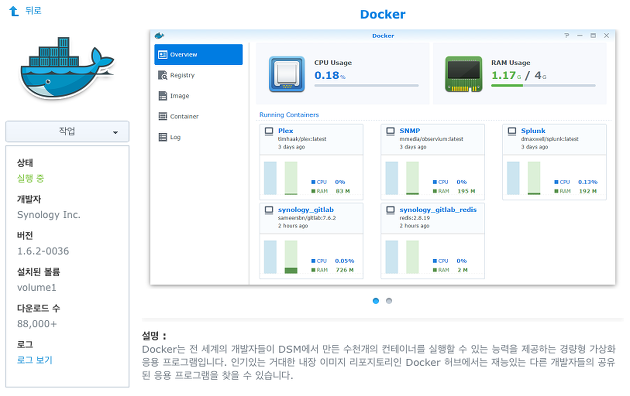Open the Plex container link
Image resolution: width=630 pixels, height=396 pixels.
click(285, 131)
